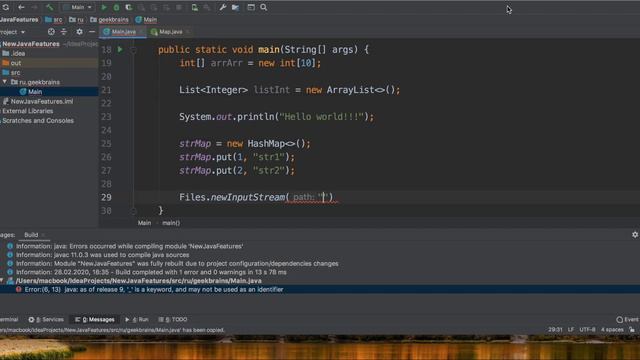Click Collapse All icon in Project panel
This screenshot has height=360, width=640.
64,31
